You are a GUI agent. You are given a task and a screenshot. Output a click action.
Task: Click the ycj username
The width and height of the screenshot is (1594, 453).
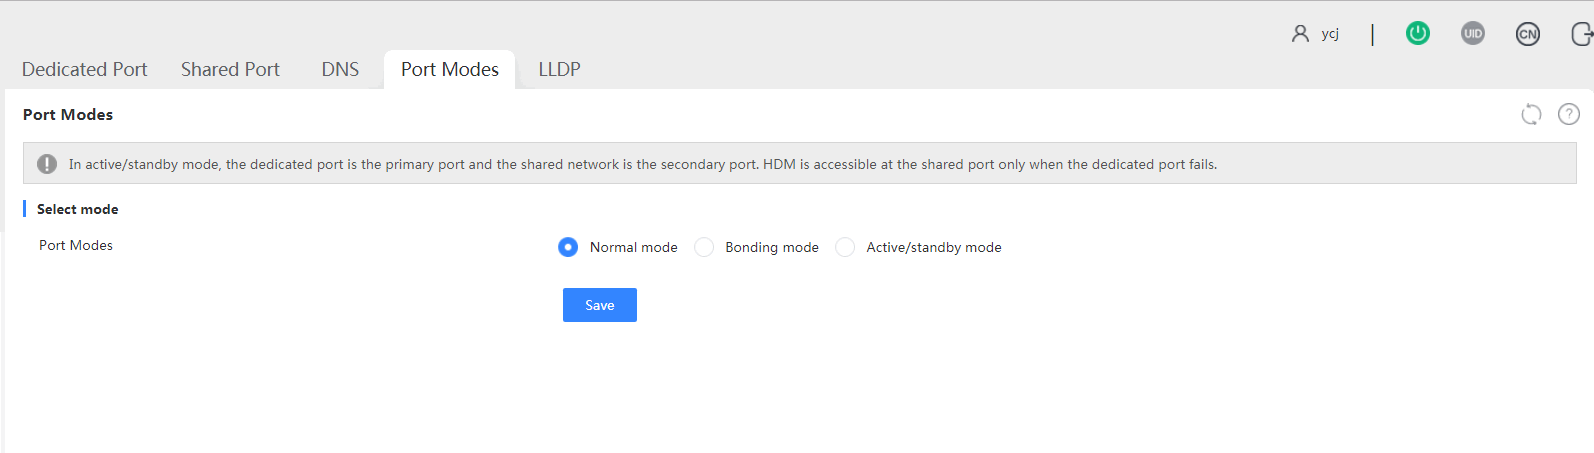(x=1330, y=34)
